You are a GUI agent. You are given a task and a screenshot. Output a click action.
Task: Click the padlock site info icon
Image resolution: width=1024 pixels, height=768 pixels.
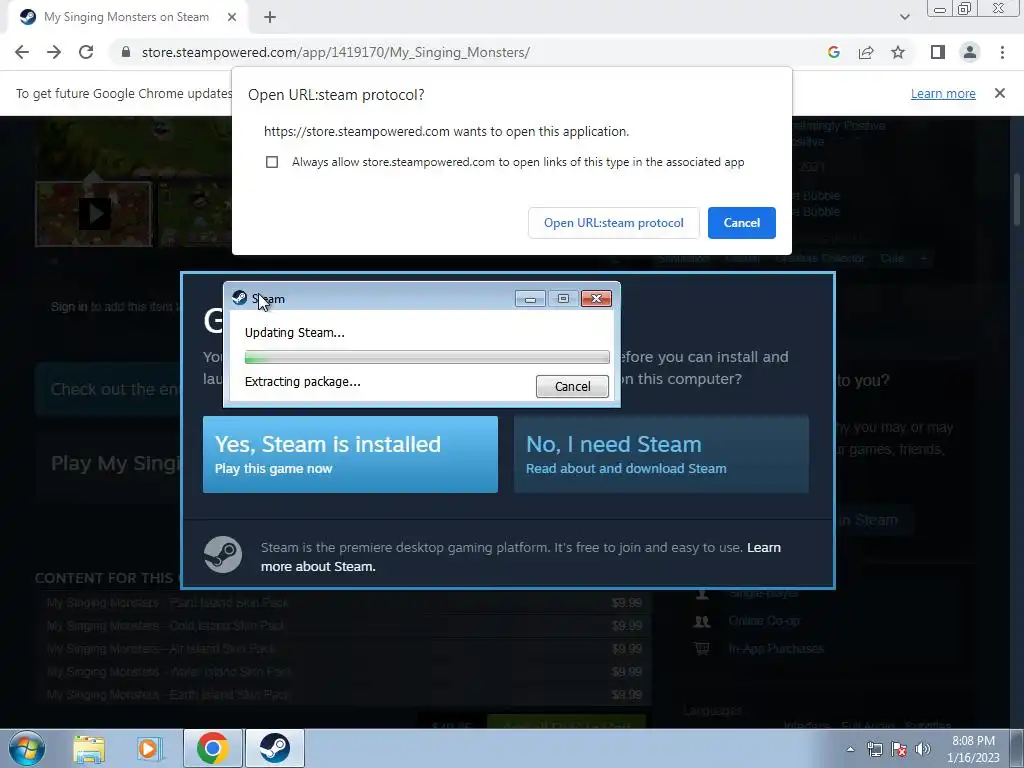pos(126,52)
